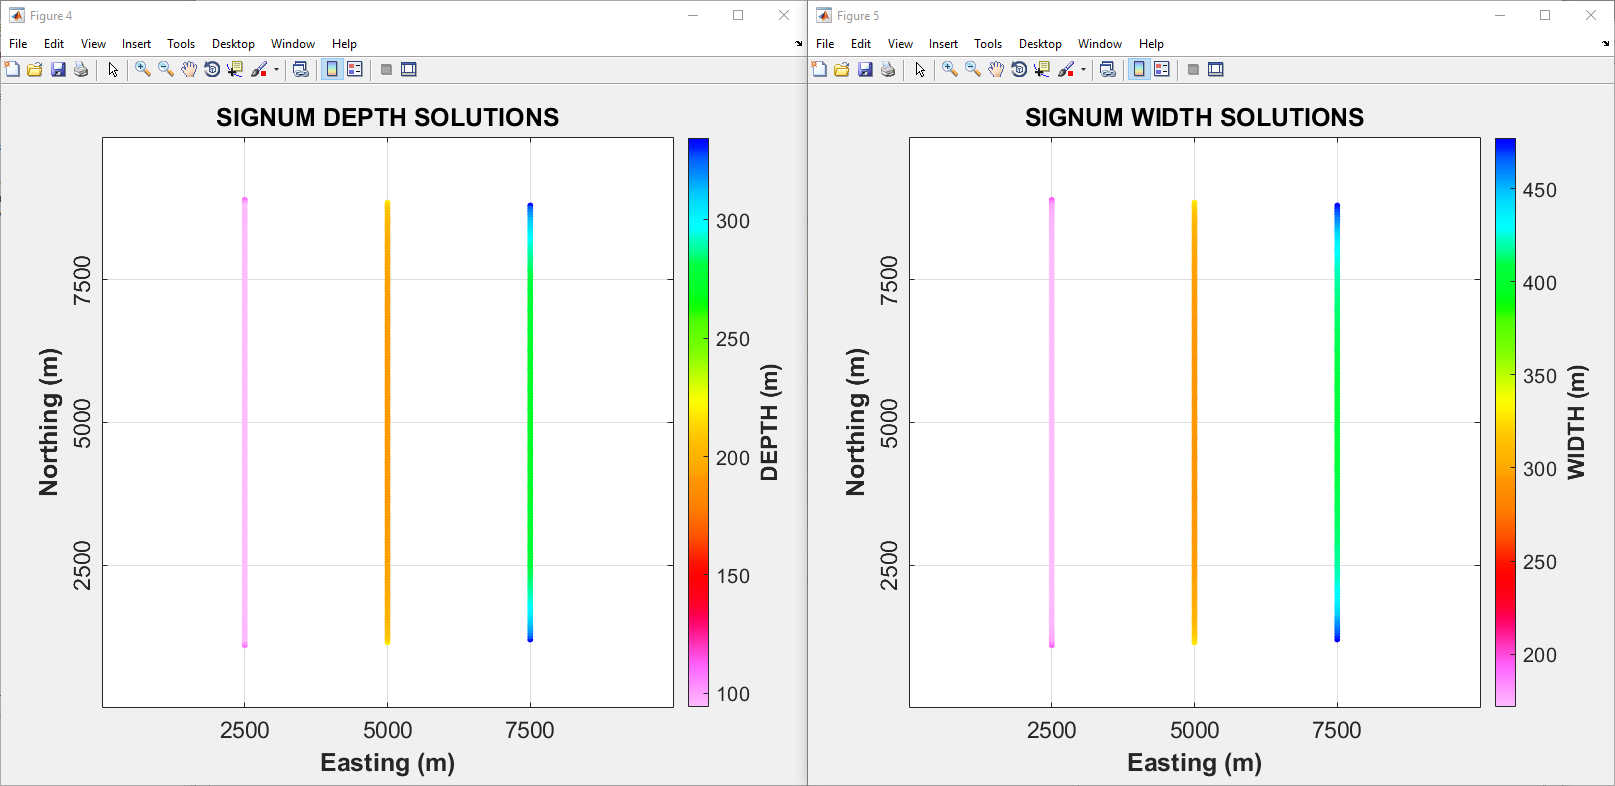The image size is (1615, 786).
Task: Open View menu in Figure 5
Action: point(900,44)
